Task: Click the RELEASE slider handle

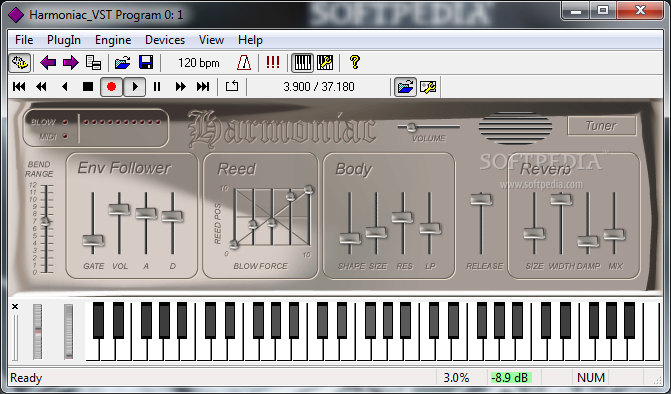Action: [x=481, y=199]
